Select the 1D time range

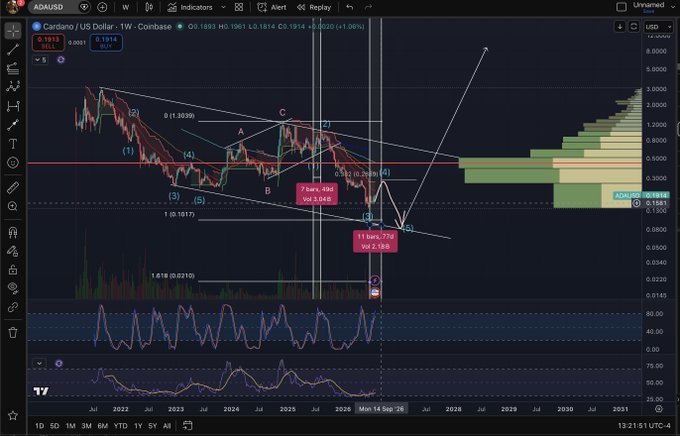click(39, 426)
